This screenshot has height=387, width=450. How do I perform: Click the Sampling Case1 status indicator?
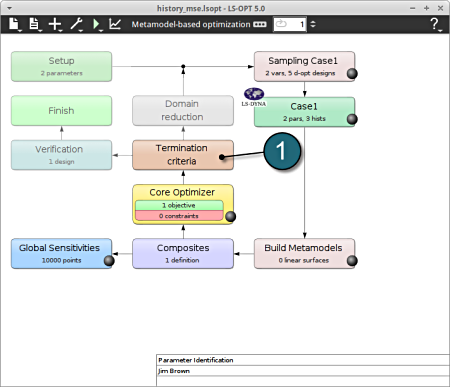tap(352, 73)
